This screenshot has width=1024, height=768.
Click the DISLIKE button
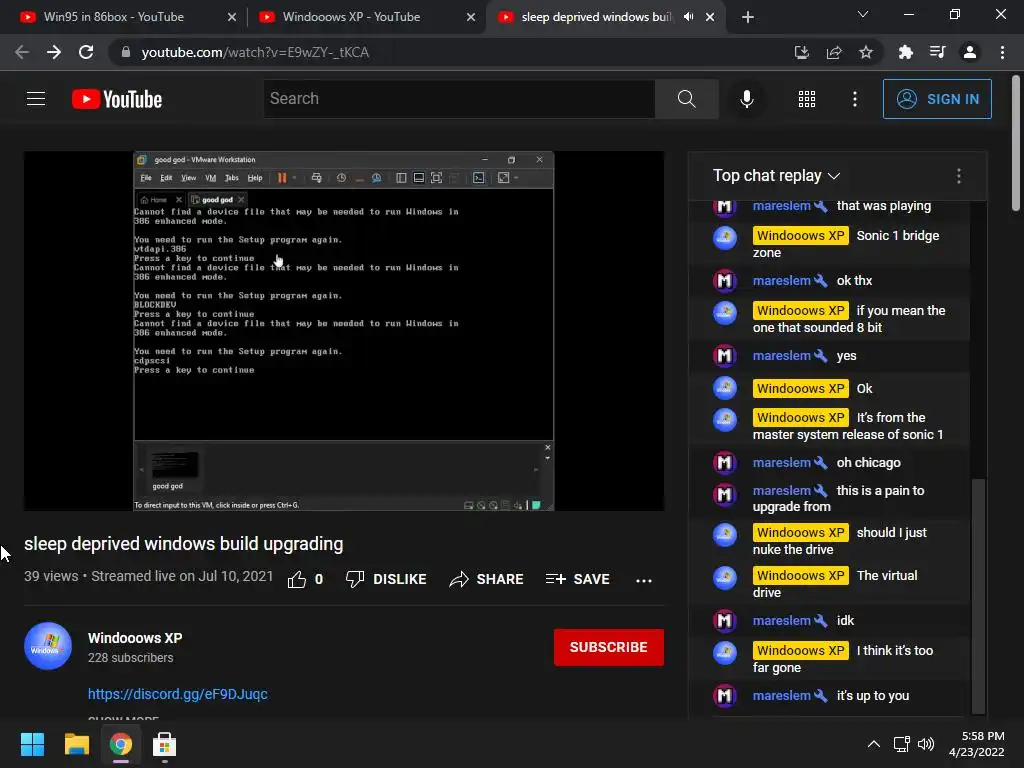(386, 579)
